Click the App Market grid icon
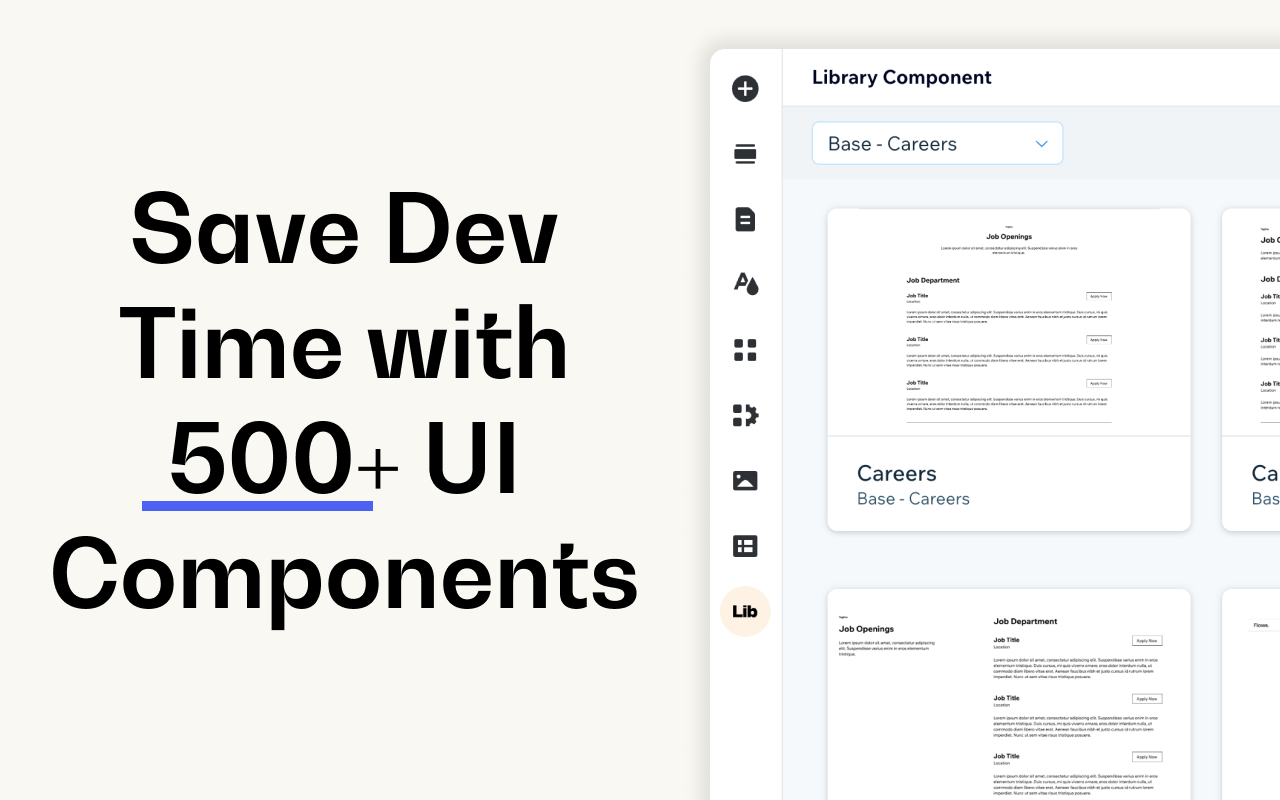The image size is (1280, 800). coord(745,350)
